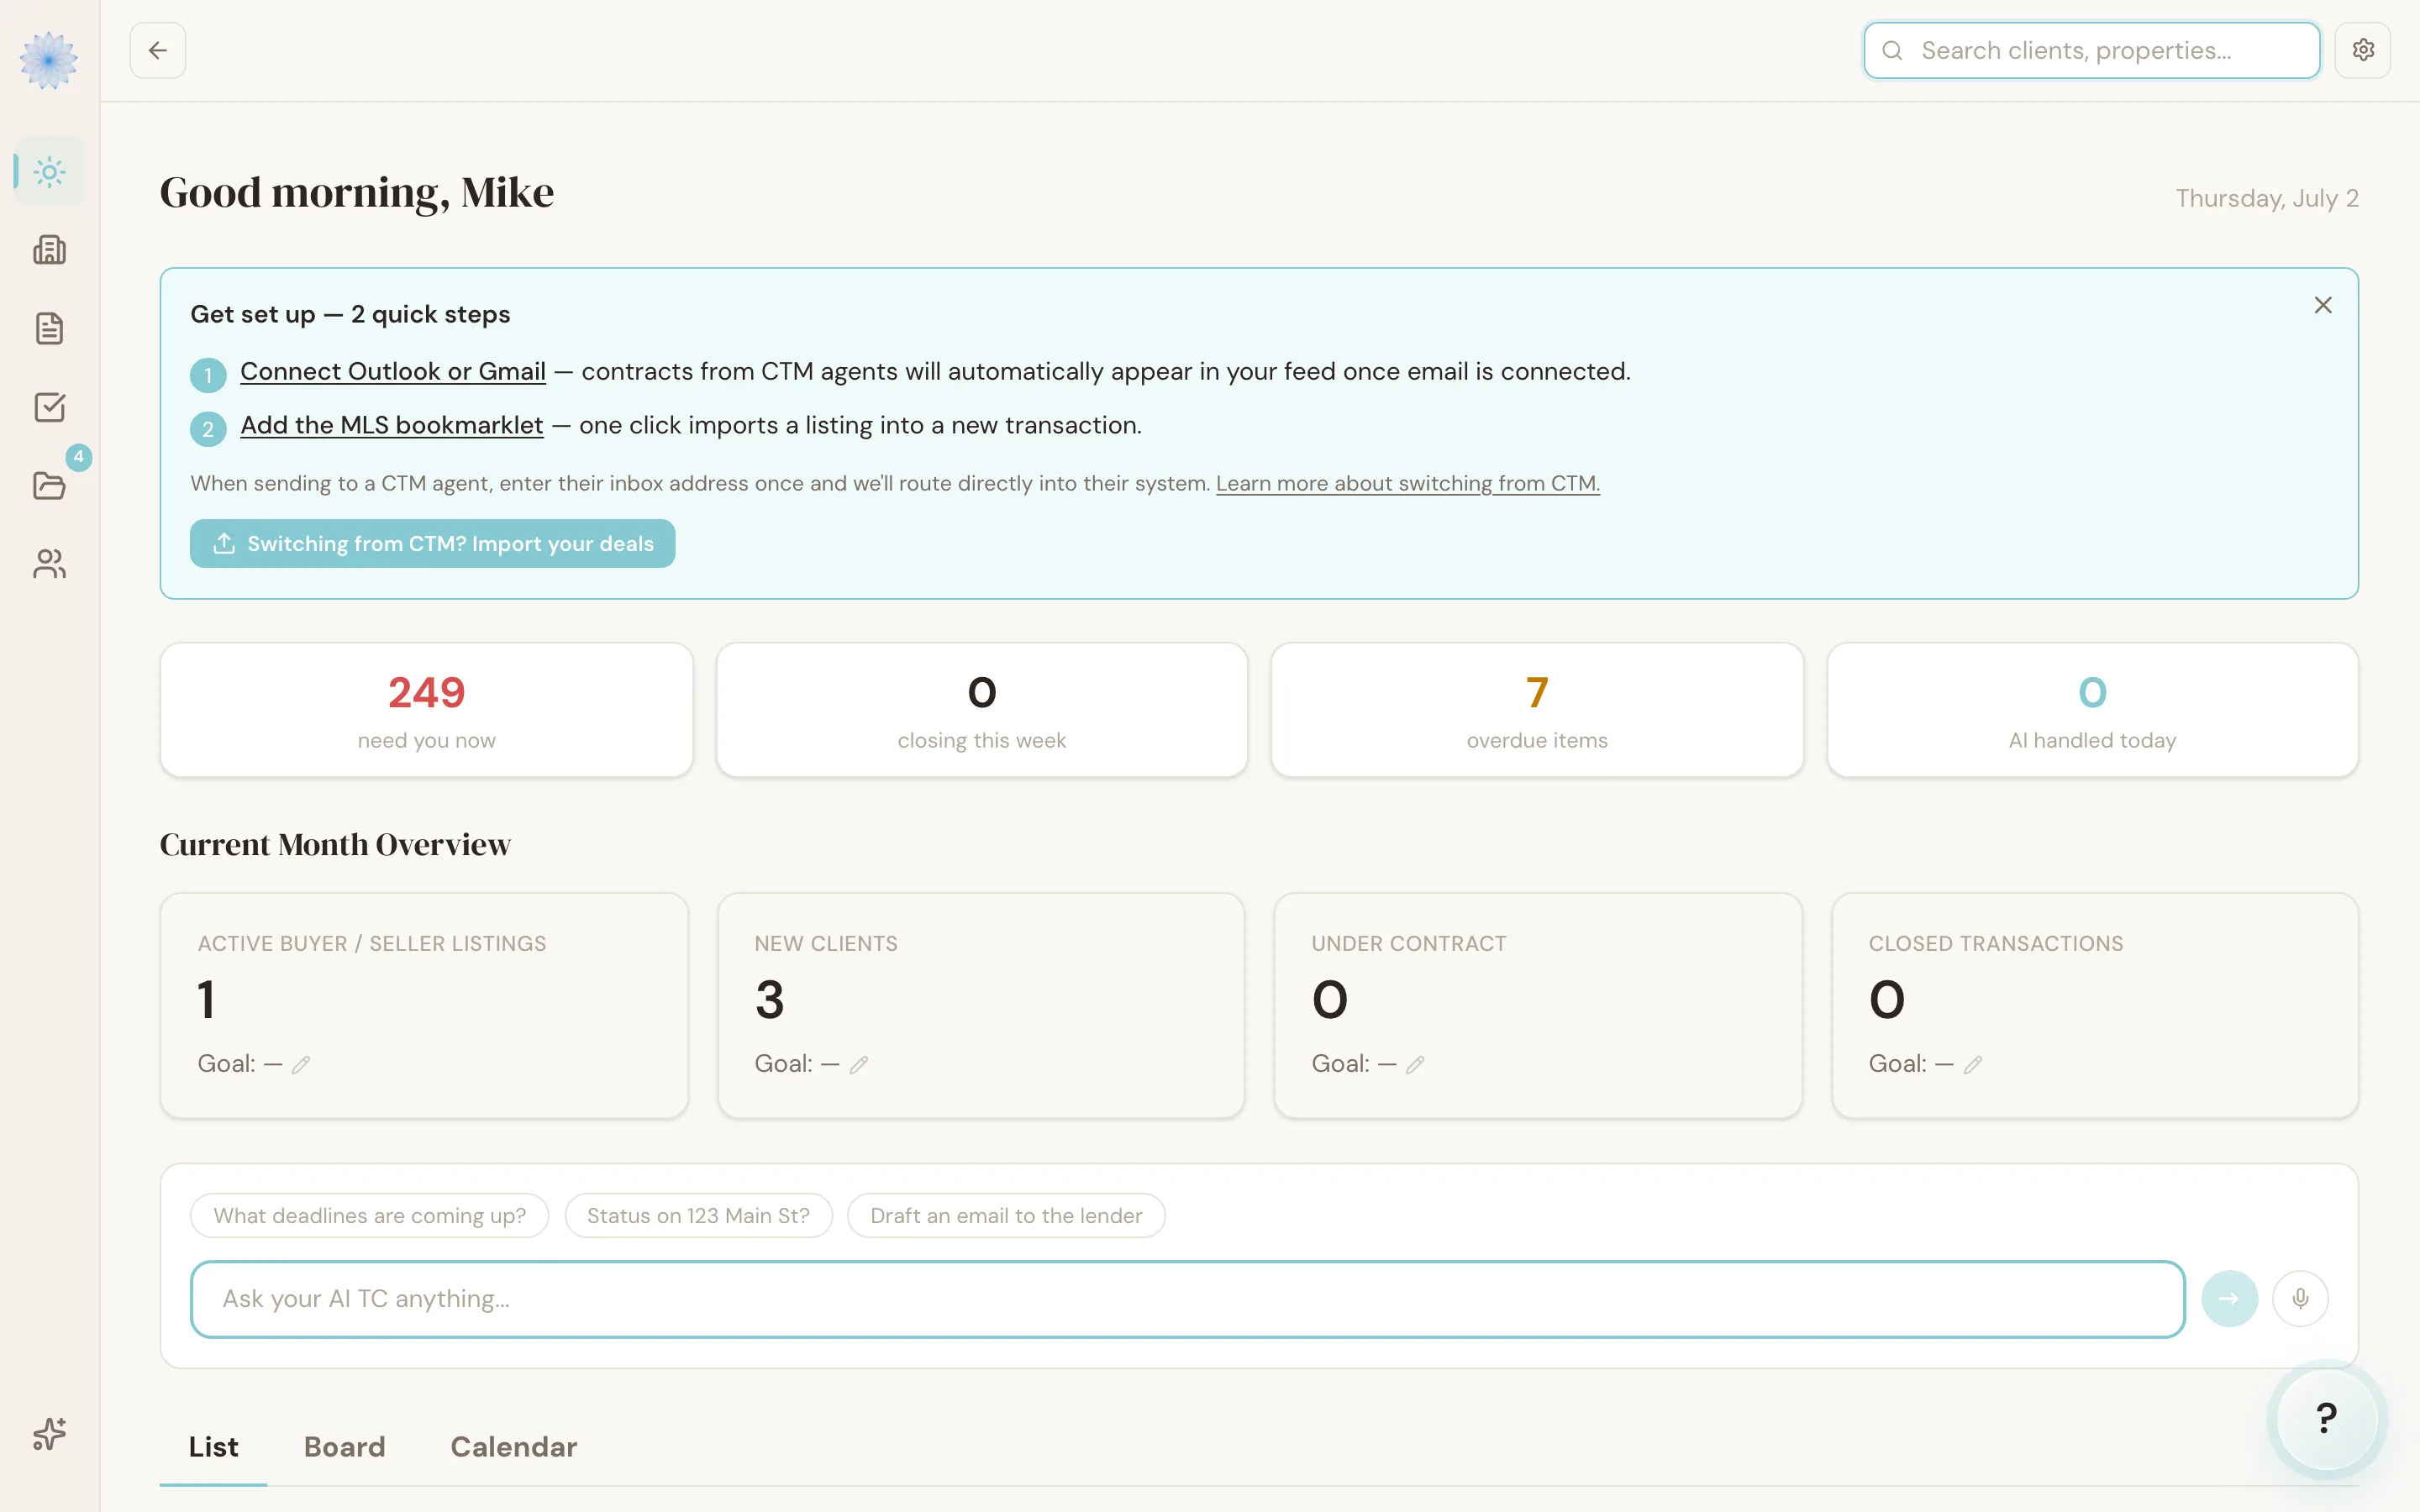This screenshot has height=1512, width=2420.
Task: Click the Closed Transactions overview card
Action: pos(2095,1005)
